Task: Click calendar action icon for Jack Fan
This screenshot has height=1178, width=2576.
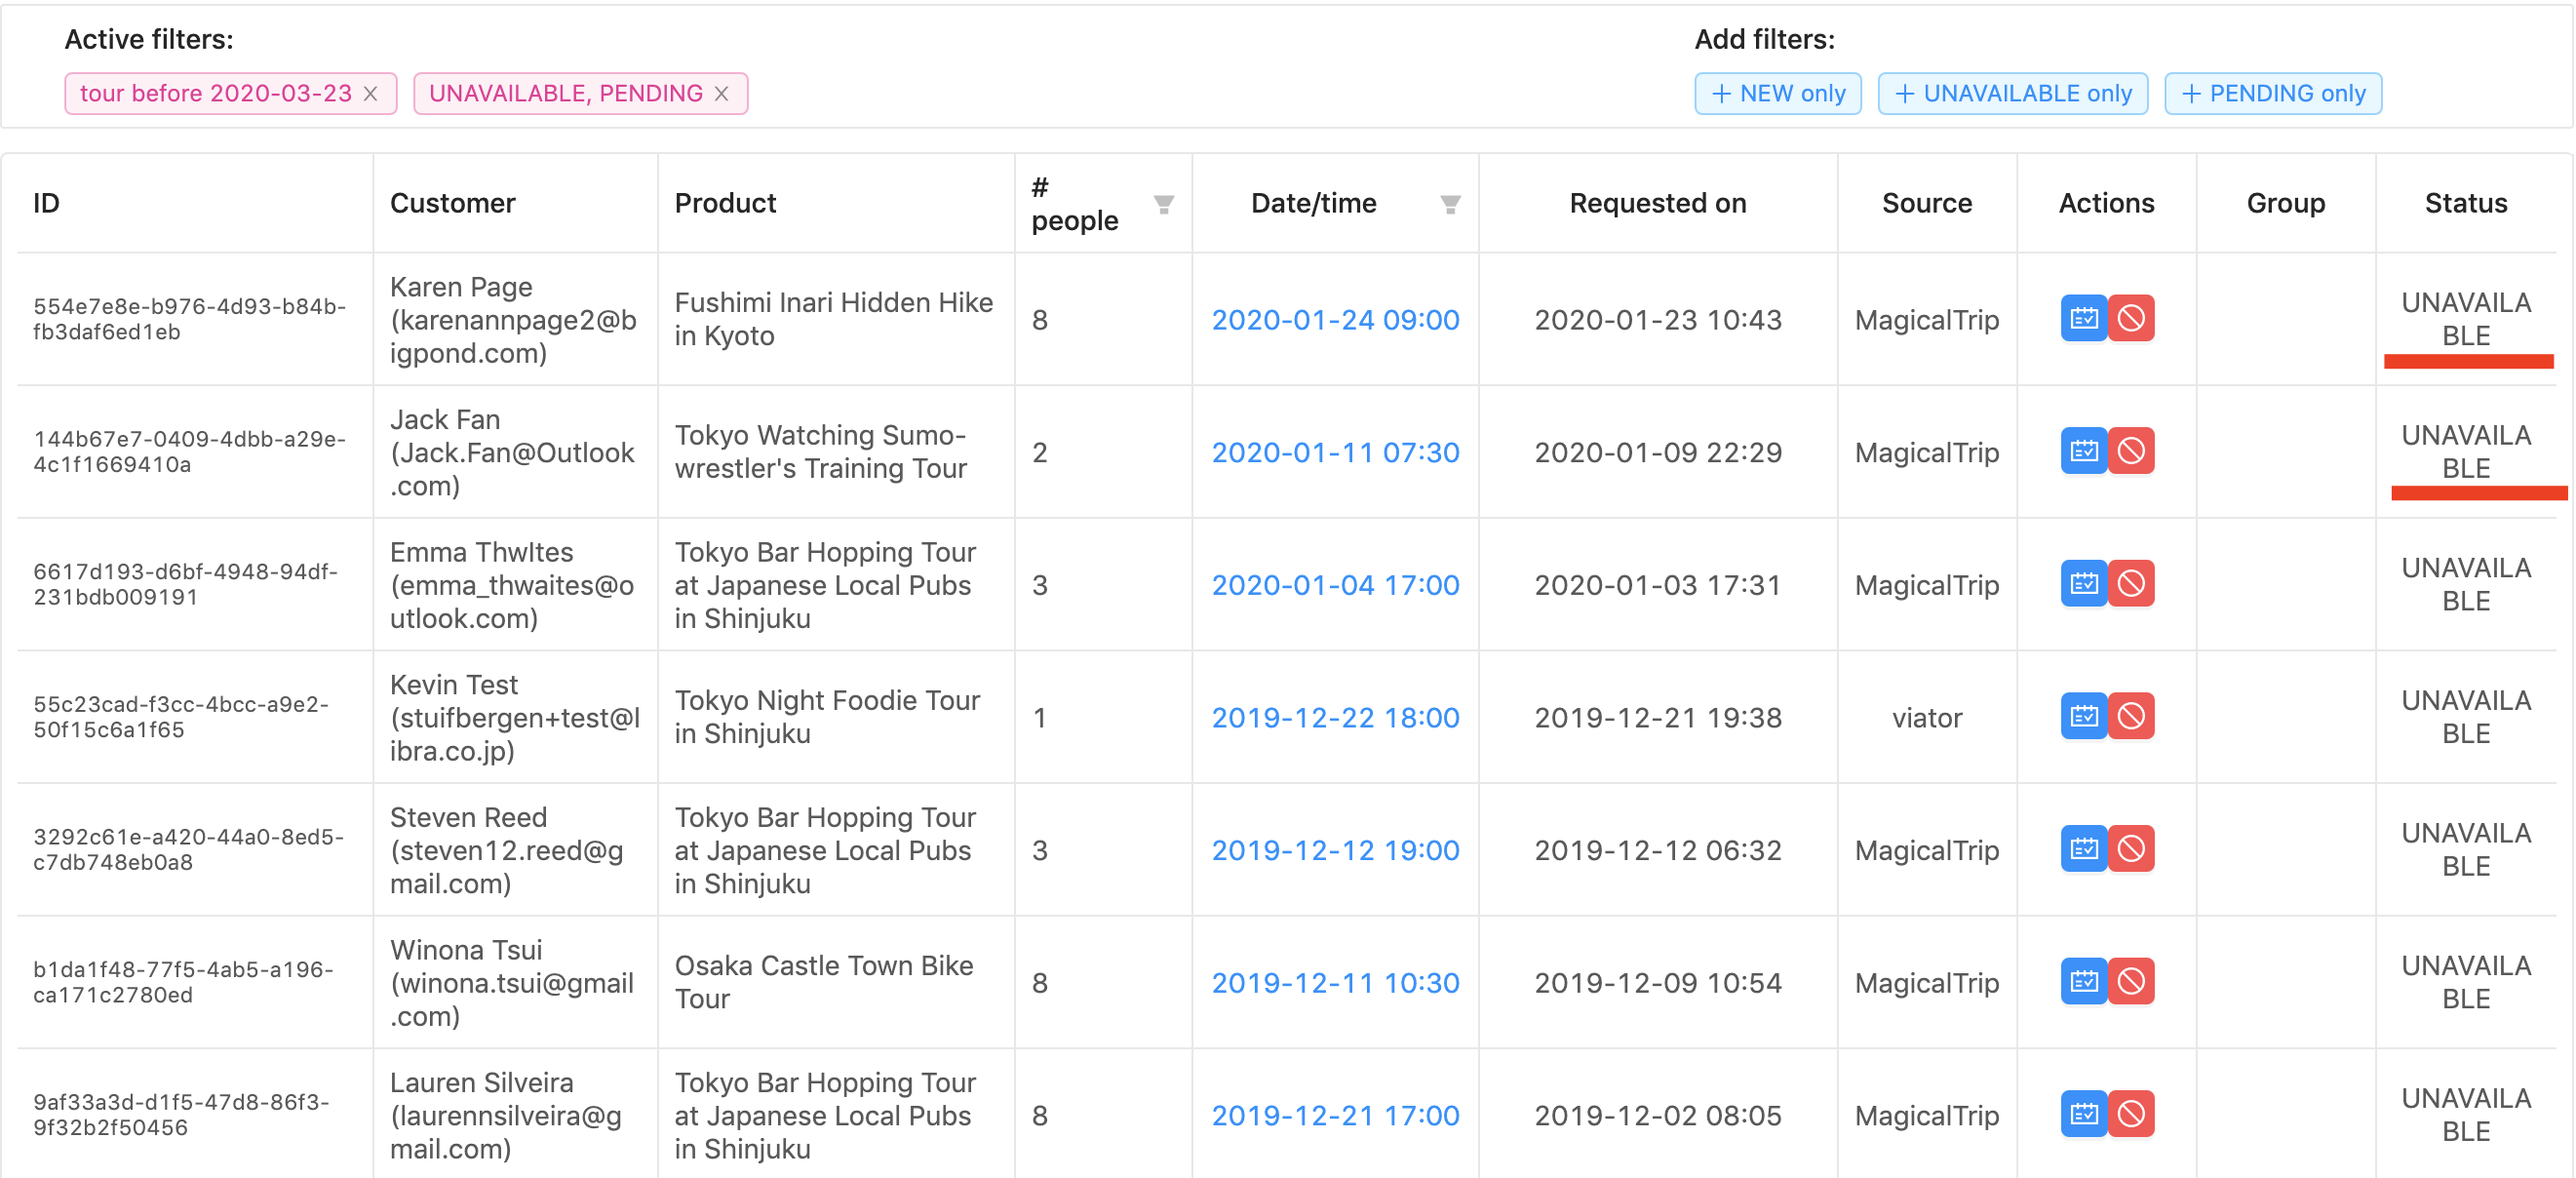Action: 2083,452
